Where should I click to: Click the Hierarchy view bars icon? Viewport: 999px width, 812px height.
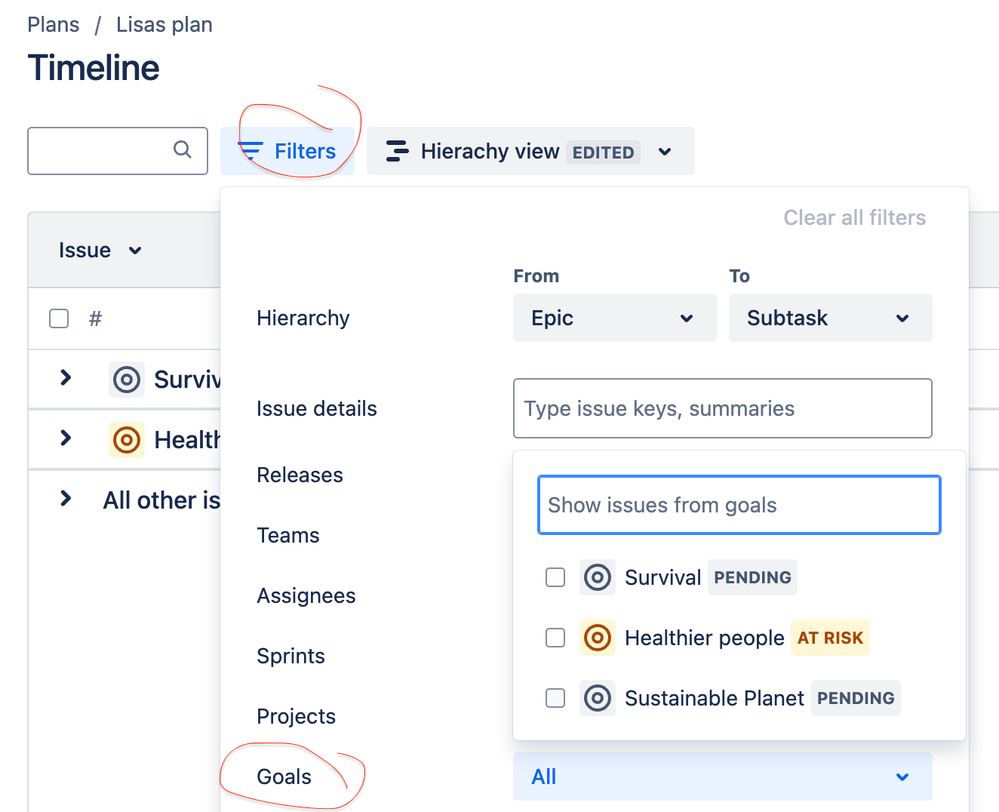click(398, 151)
